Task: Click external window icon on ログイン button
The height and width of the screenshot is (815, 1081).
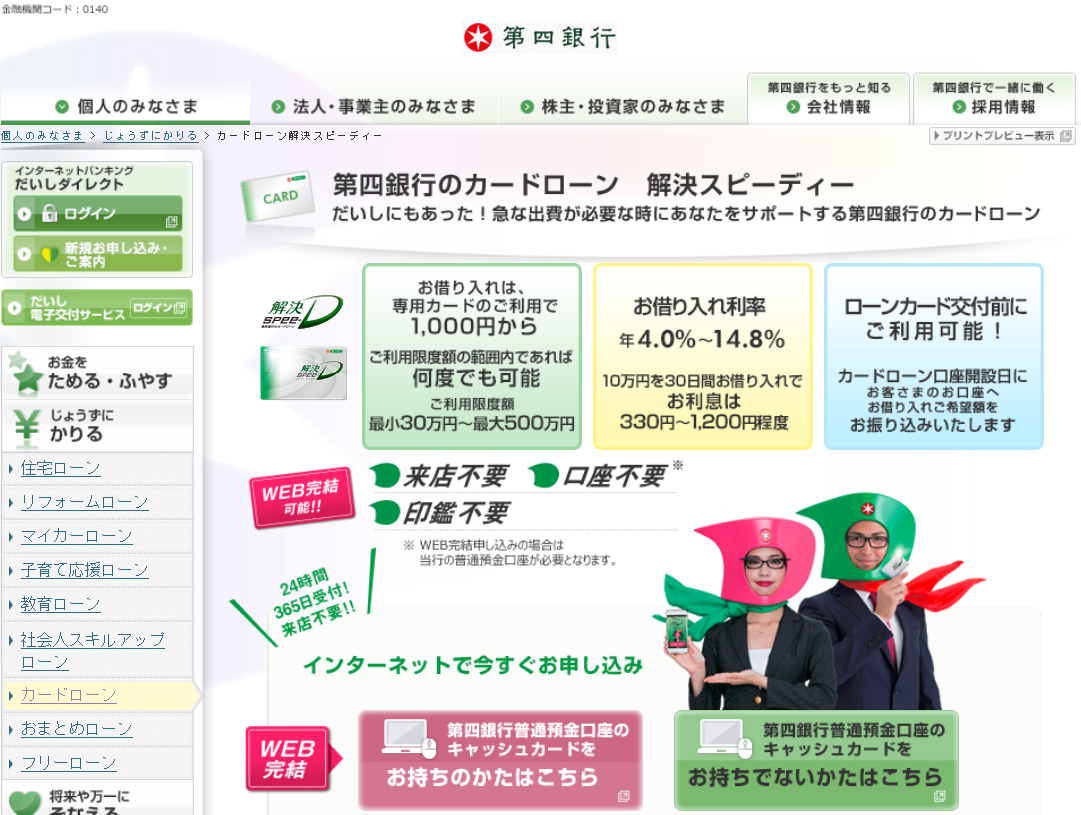Action: click(171, 222)
